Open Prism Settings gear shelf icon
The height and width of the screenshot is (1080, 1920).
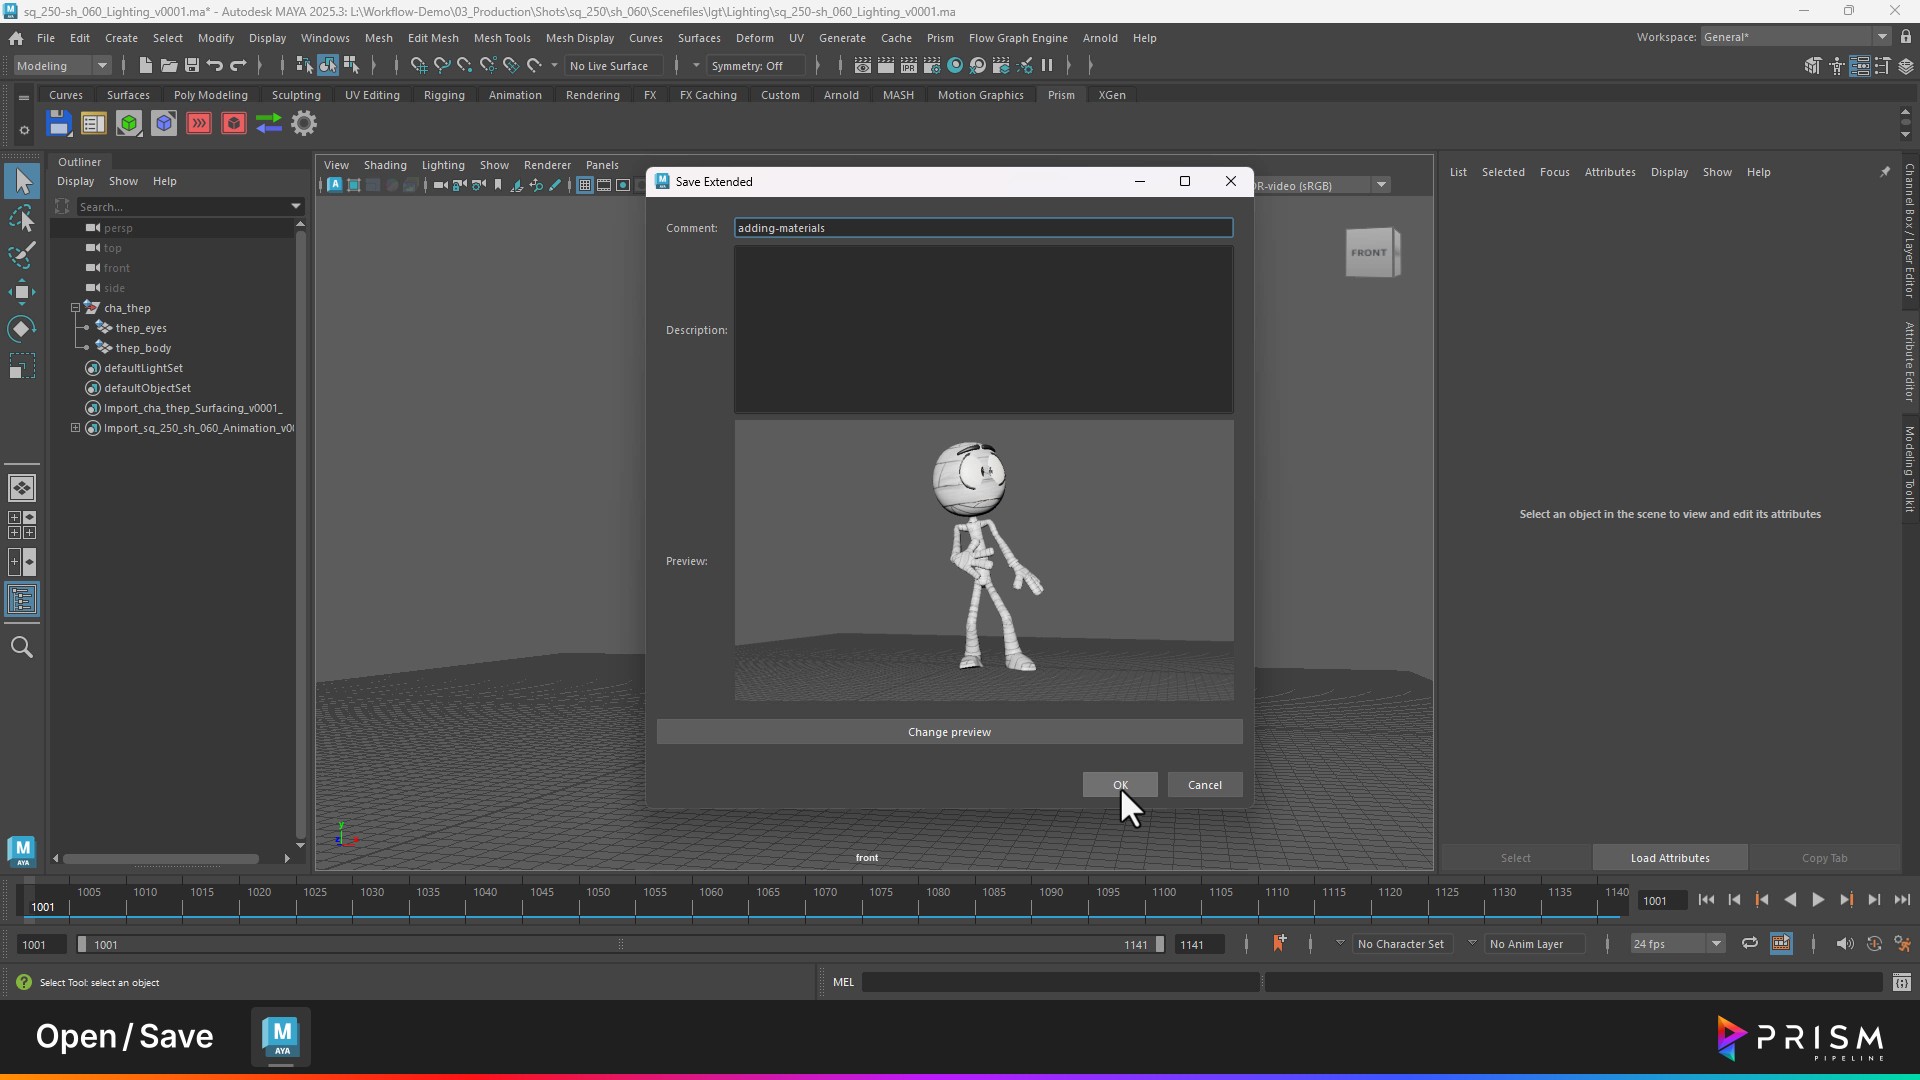(x=304, y=124)
